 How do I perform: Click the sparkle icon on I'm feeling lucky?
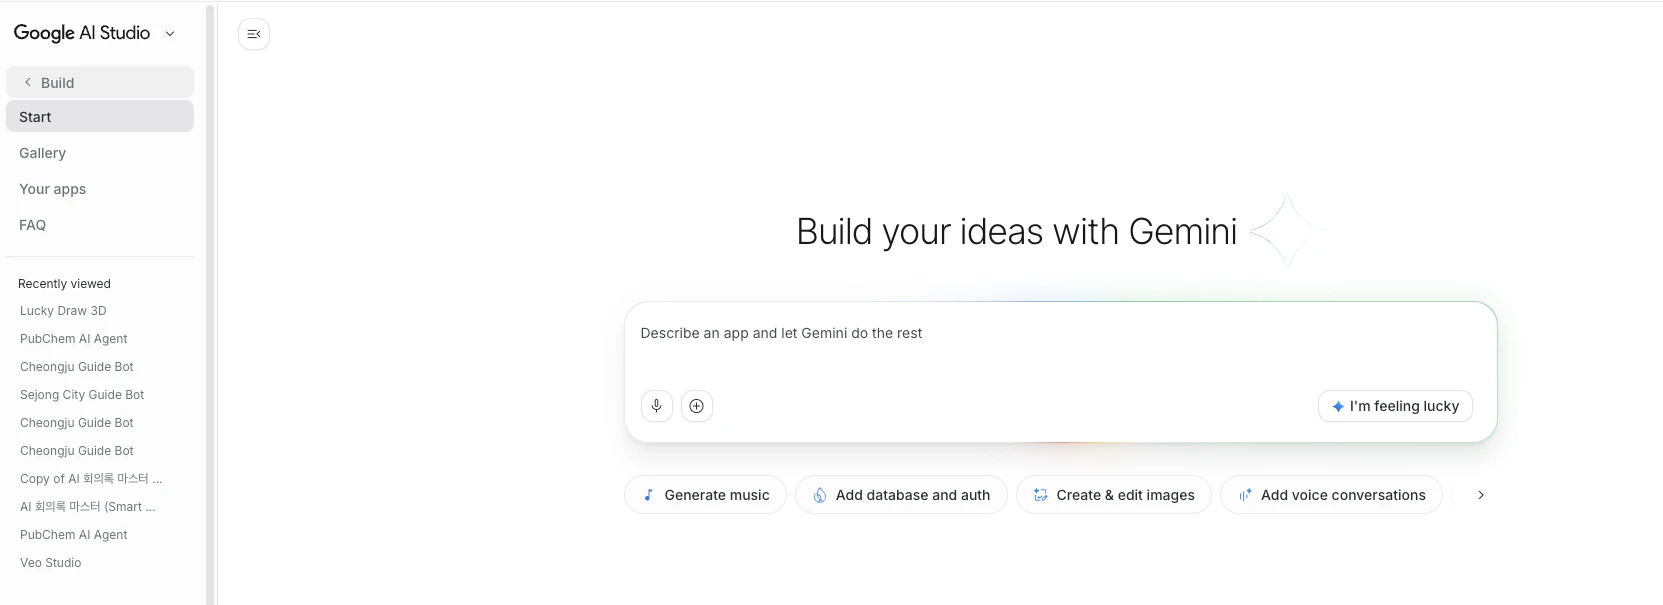coord(1338,407)
